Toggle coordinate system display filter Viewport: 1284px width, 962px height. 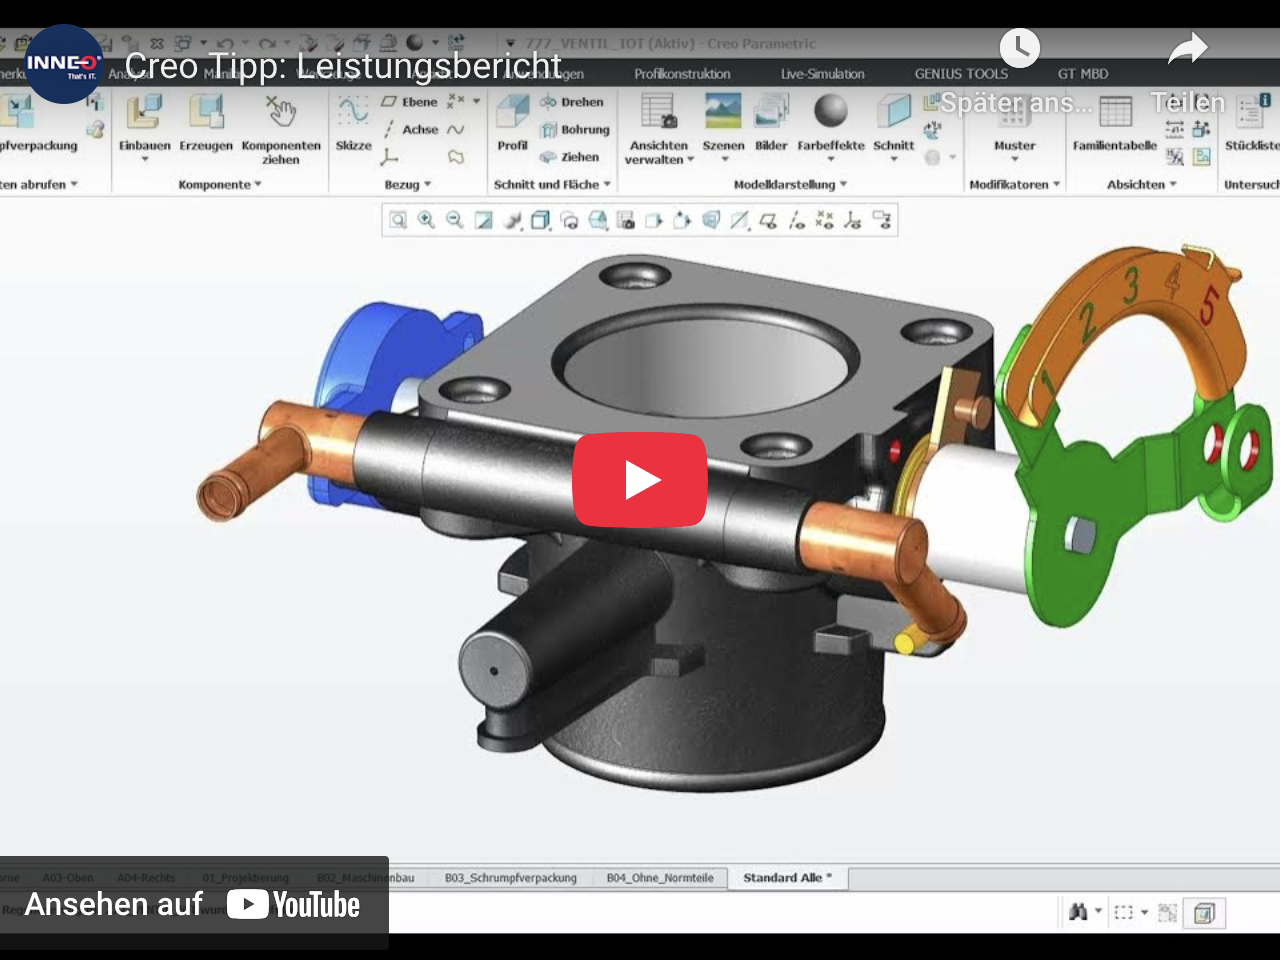(853, 220)
